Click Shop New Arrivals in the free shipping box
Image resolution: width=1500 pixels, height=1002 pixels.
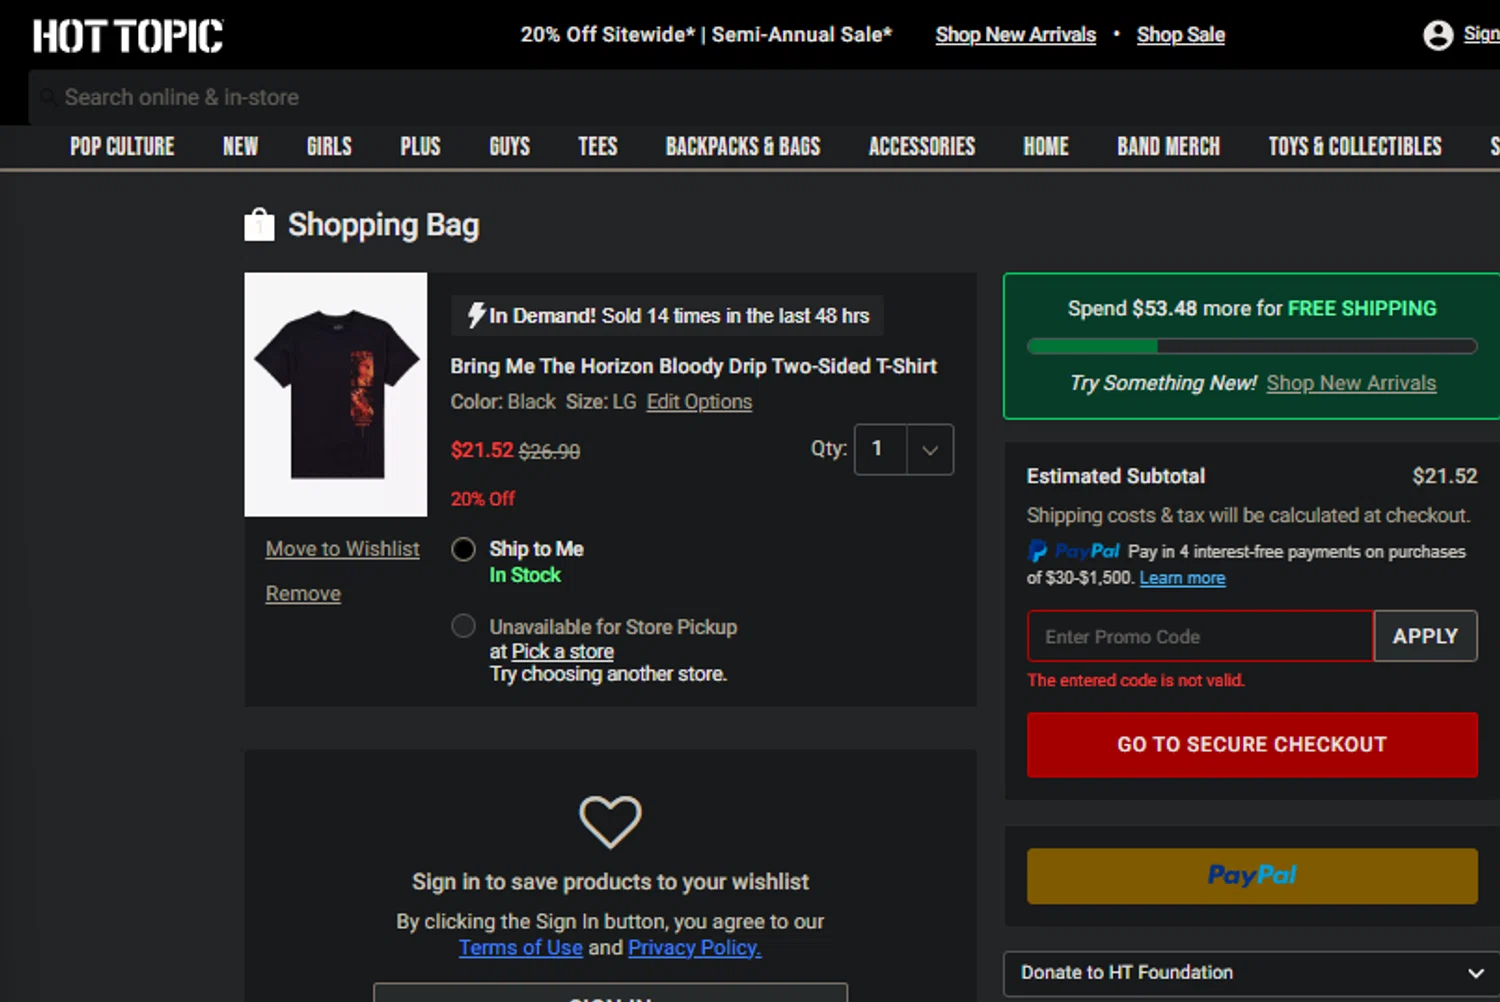[x=1351, y=383]
